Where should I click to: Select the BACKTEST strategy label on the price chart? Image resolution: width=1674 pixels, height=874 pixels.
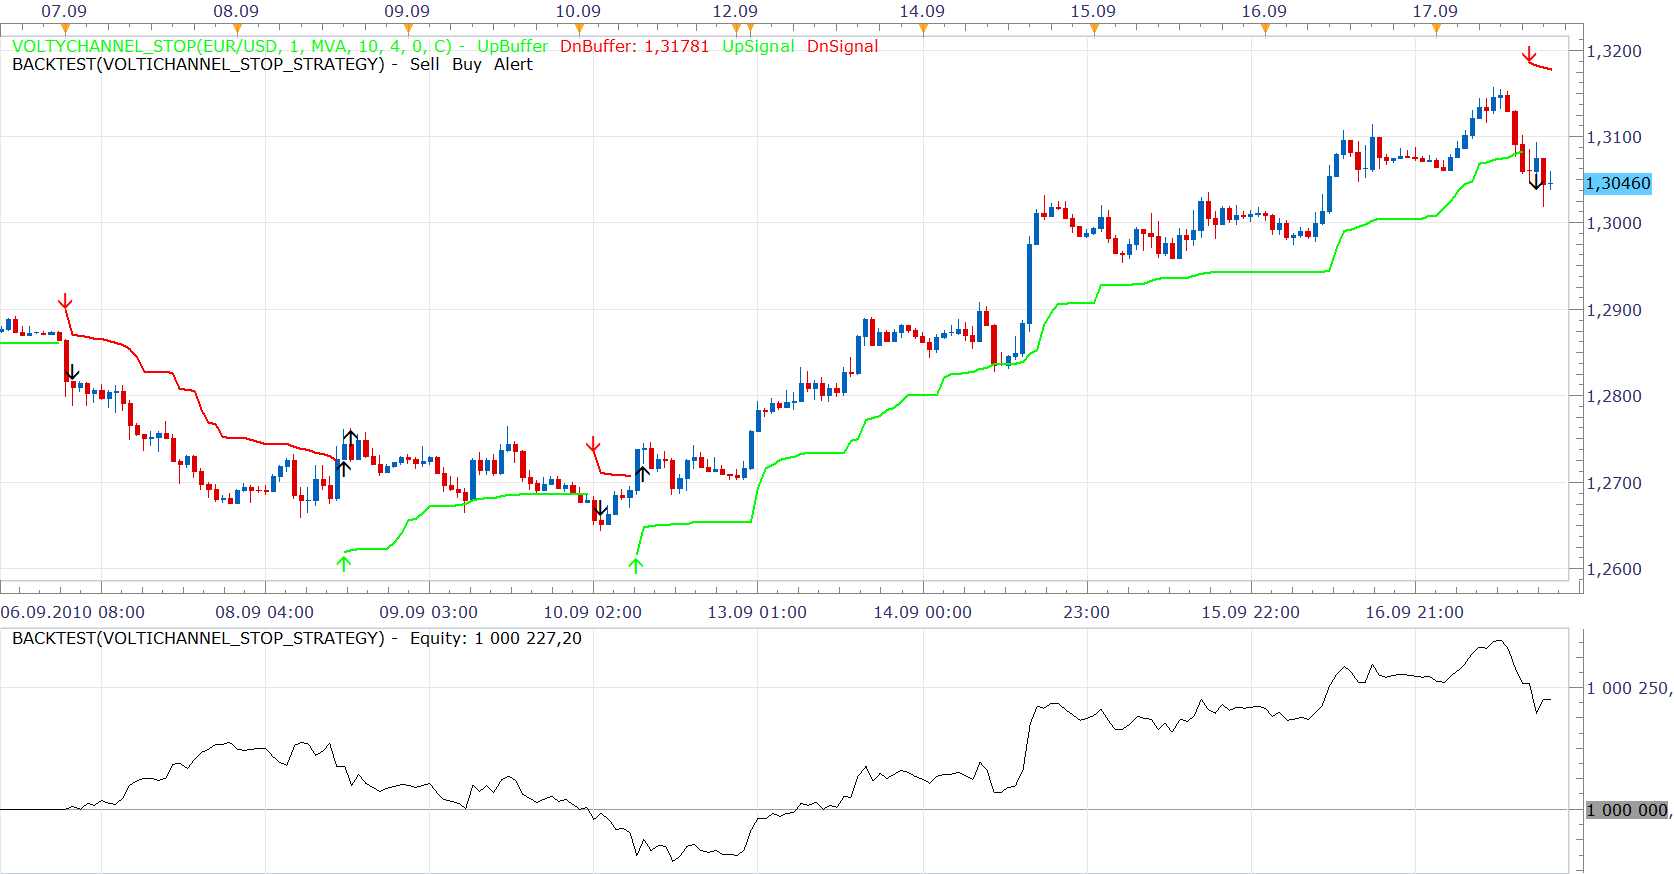coord(198,64)
